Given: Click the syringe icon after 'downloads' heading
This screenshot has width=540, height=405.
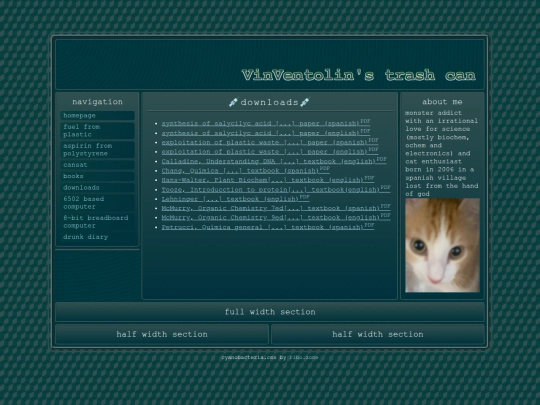Looking at the screenshot, I should pyautogui.click(x=305, y=102).
